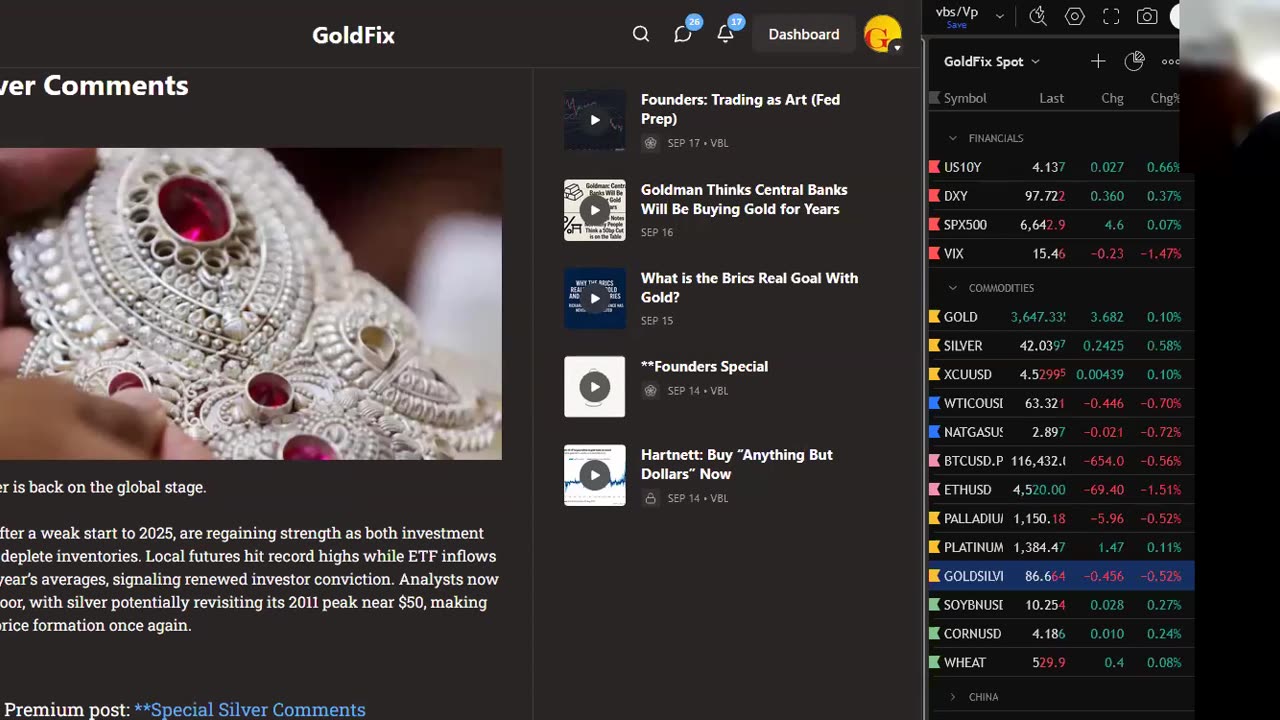
Task: Open the Hartnett Buy Anything But Dollars post
Action: (736, 464)
